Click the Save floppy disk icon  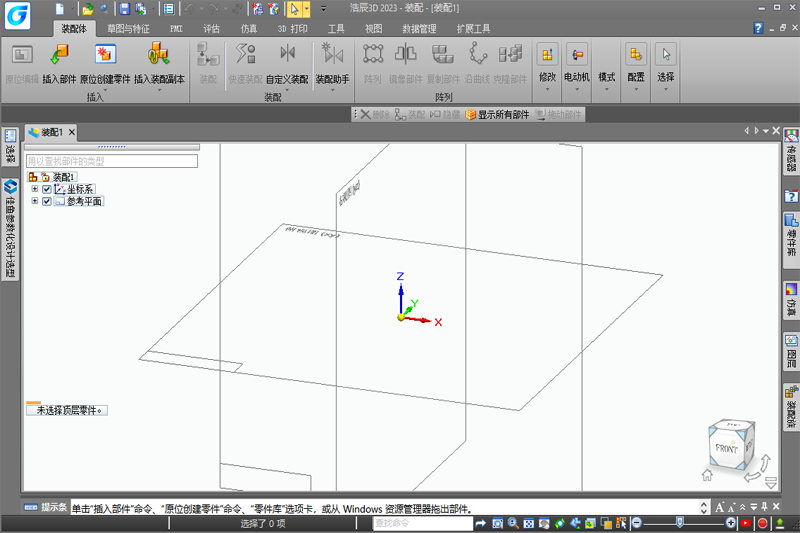tap(124, 9)
